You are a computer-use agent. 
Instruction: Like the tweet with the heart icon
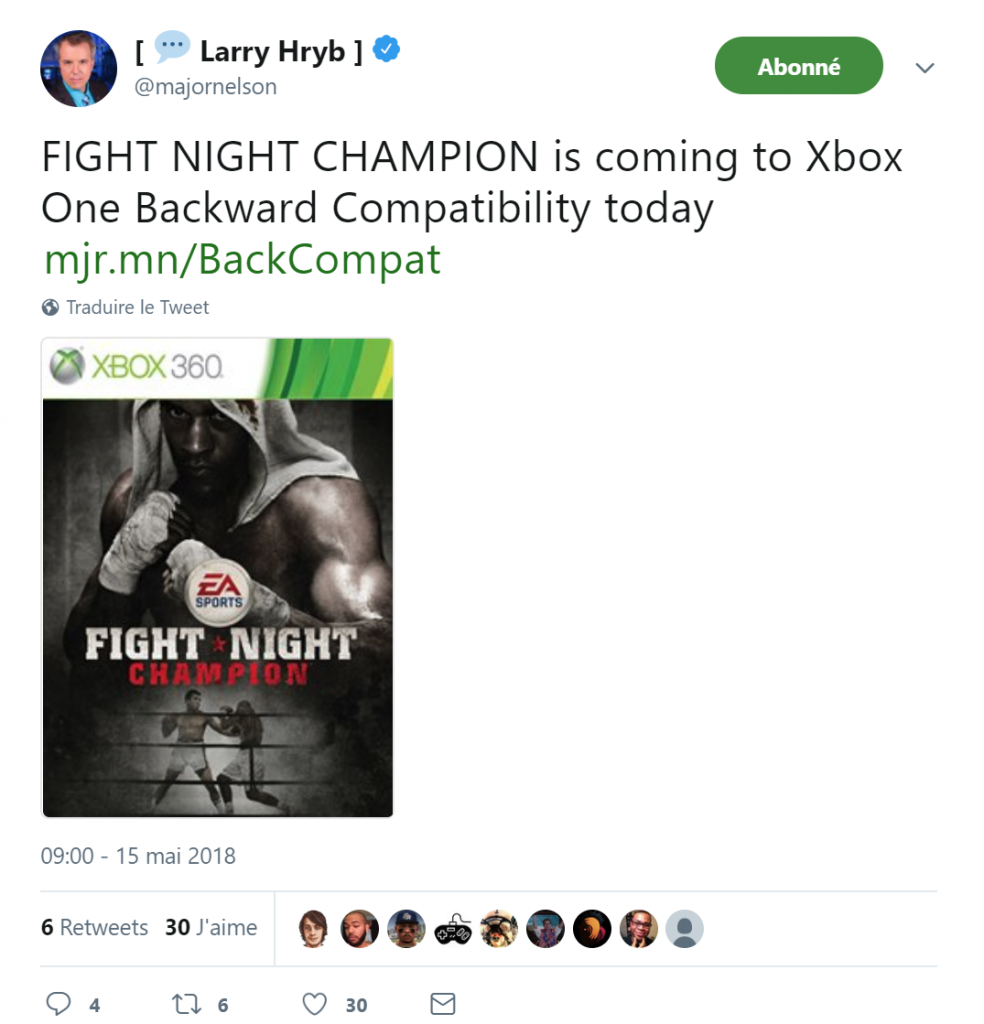[x=314, y=1004]
